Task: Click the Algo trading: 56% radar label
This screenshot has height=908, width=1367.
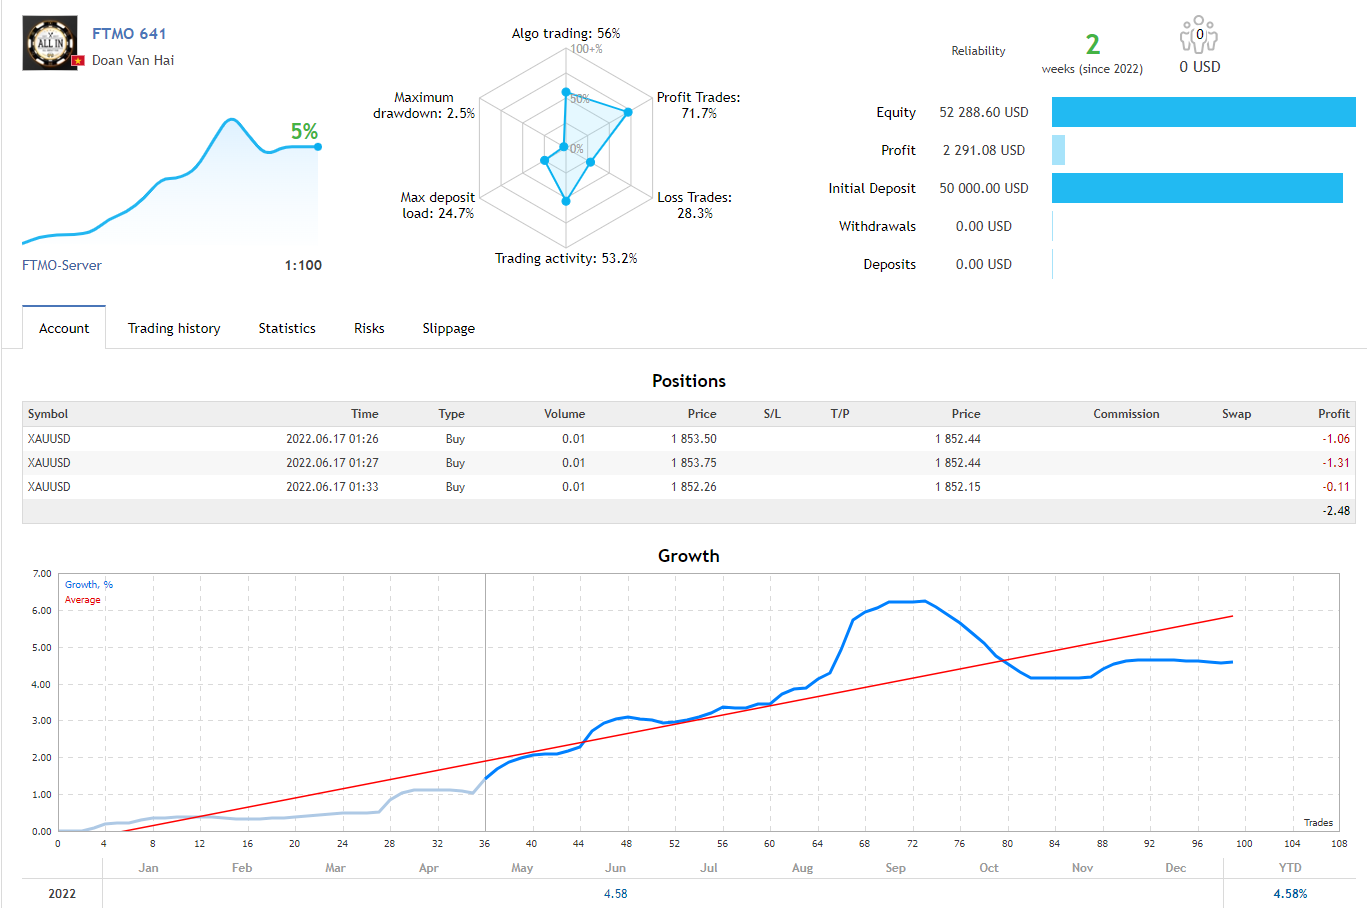Action: pos(566,34)
